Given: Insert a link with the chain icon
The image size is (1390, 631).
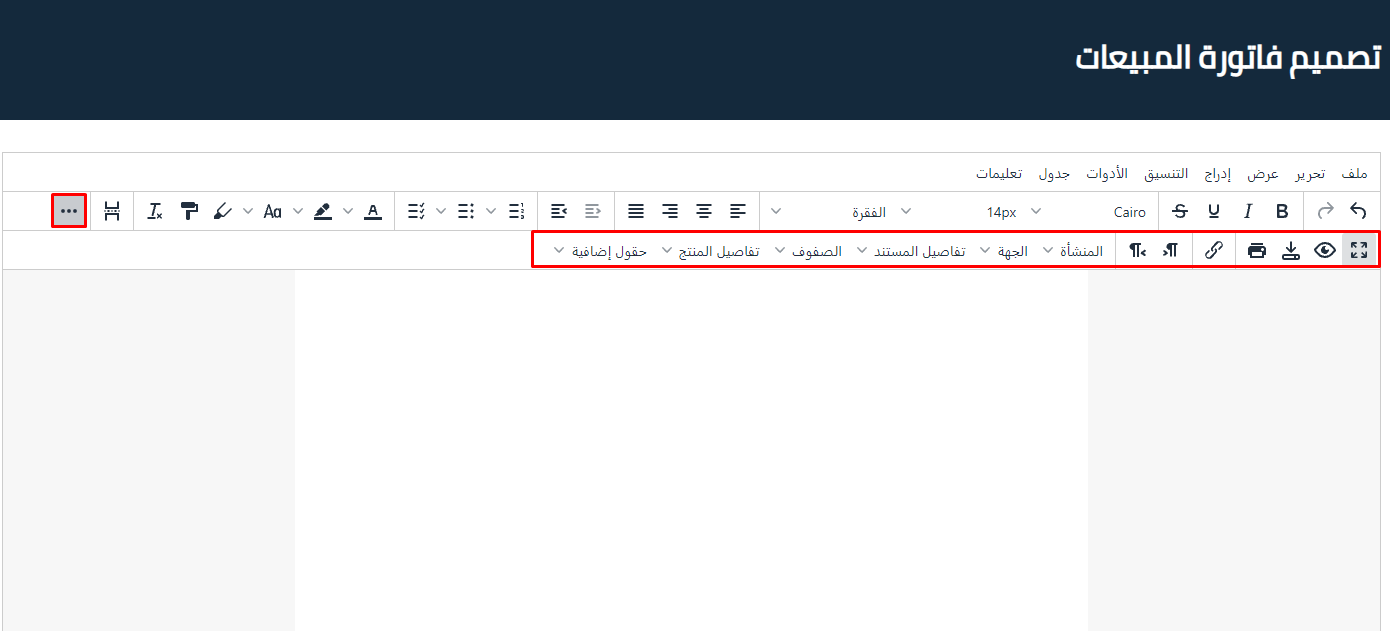Looking at the screenshot, I should pos(1214,251).
